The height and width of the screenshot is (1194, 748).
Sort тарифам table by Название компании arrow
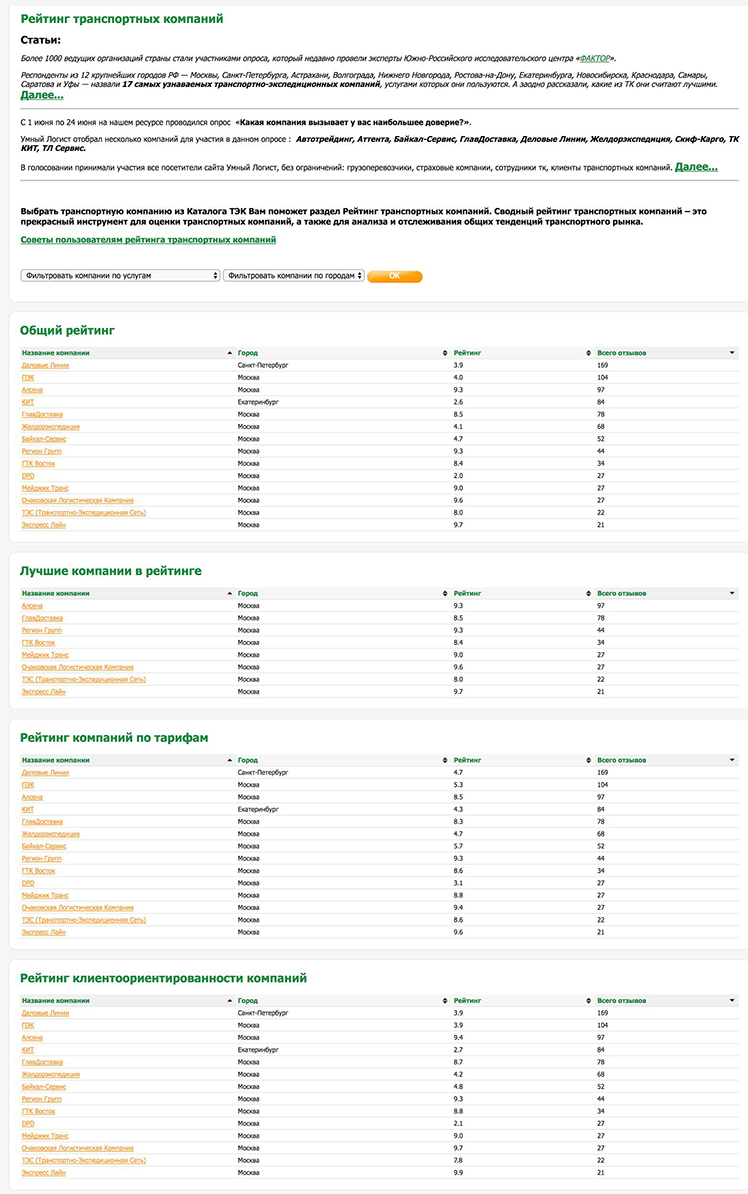tap(229, 760)
